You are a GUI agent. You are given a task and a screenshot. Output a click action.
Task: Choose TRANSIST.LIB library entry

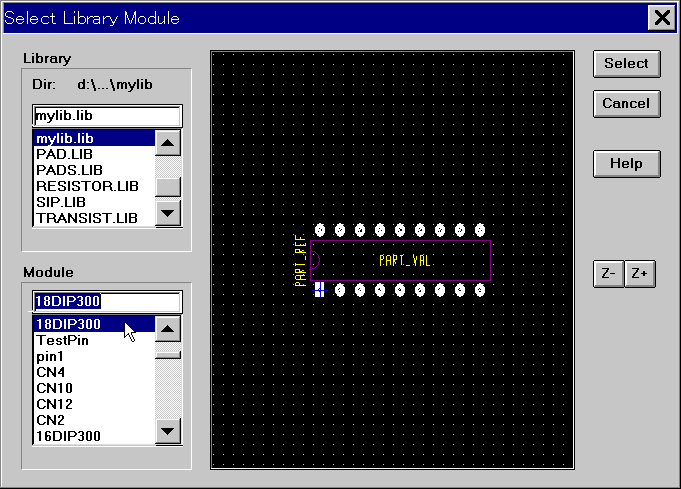click(x=94, y=218)
